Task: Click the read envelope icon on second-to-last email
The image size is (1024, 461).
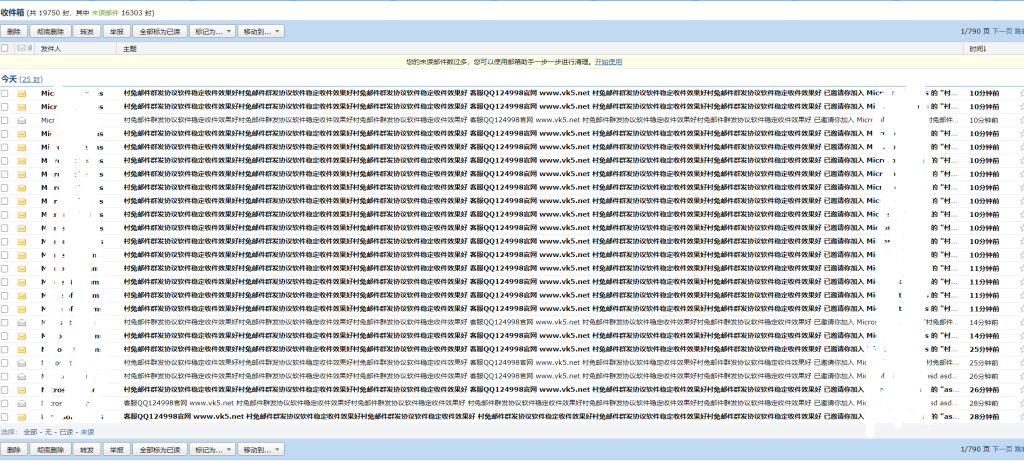Action: (21, 403)
